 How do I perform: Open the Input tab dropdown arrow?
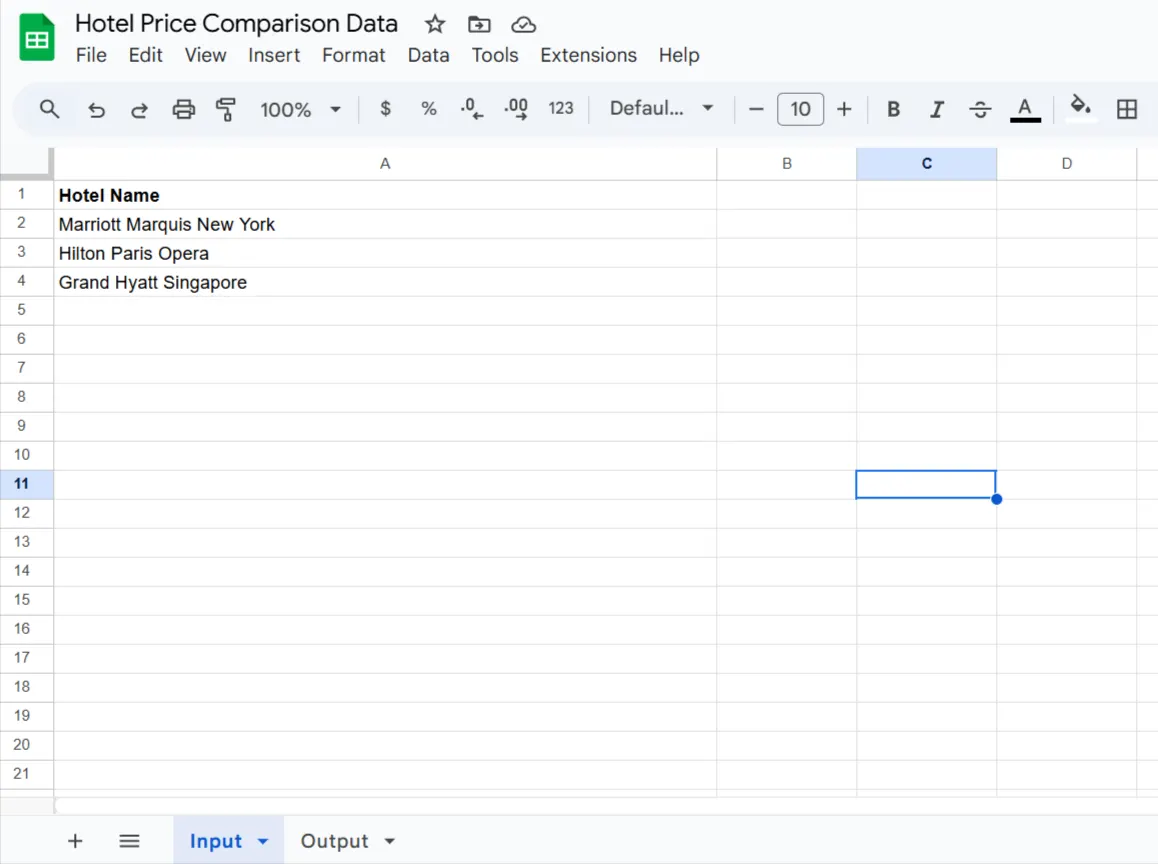click(x=263, y=841)
